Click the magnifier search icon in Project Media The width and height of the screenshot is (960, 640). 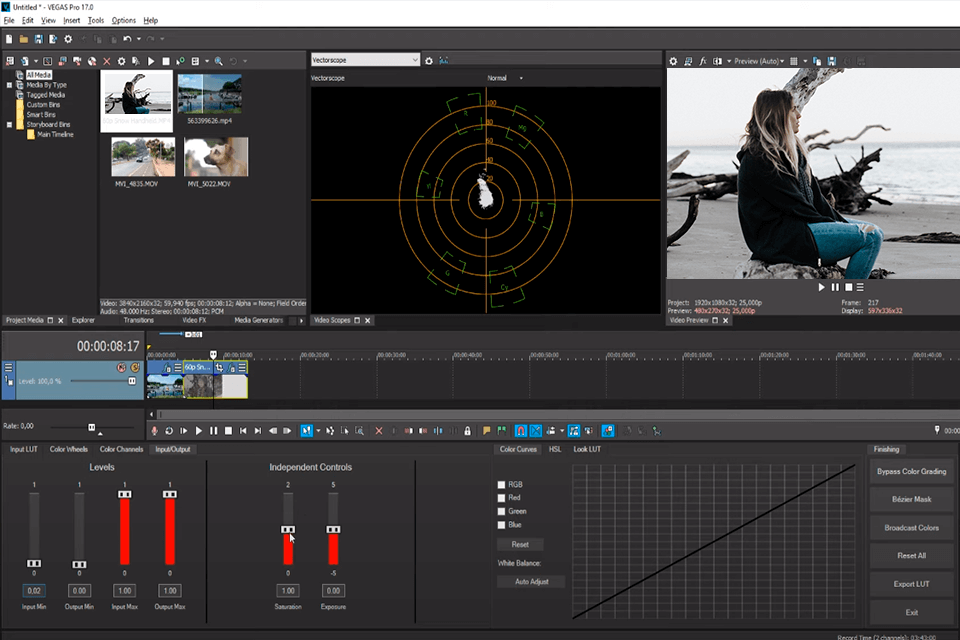[219, 61]
